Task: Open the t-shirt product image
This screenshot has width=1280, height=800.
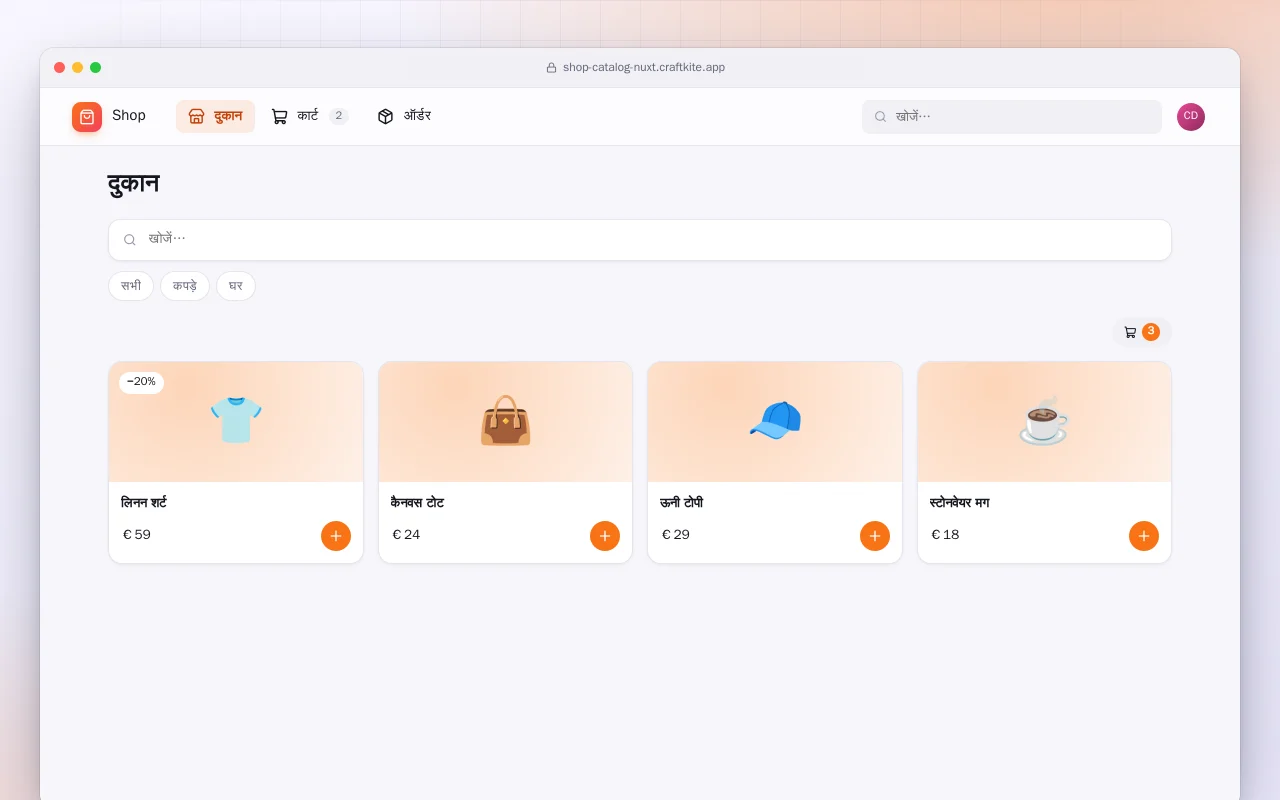Action: click(x=236, y=422)
